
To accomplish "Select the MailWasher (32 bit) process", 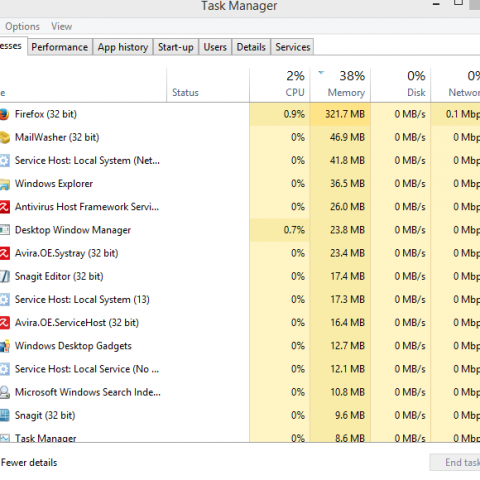I will (x=240, y=137).
